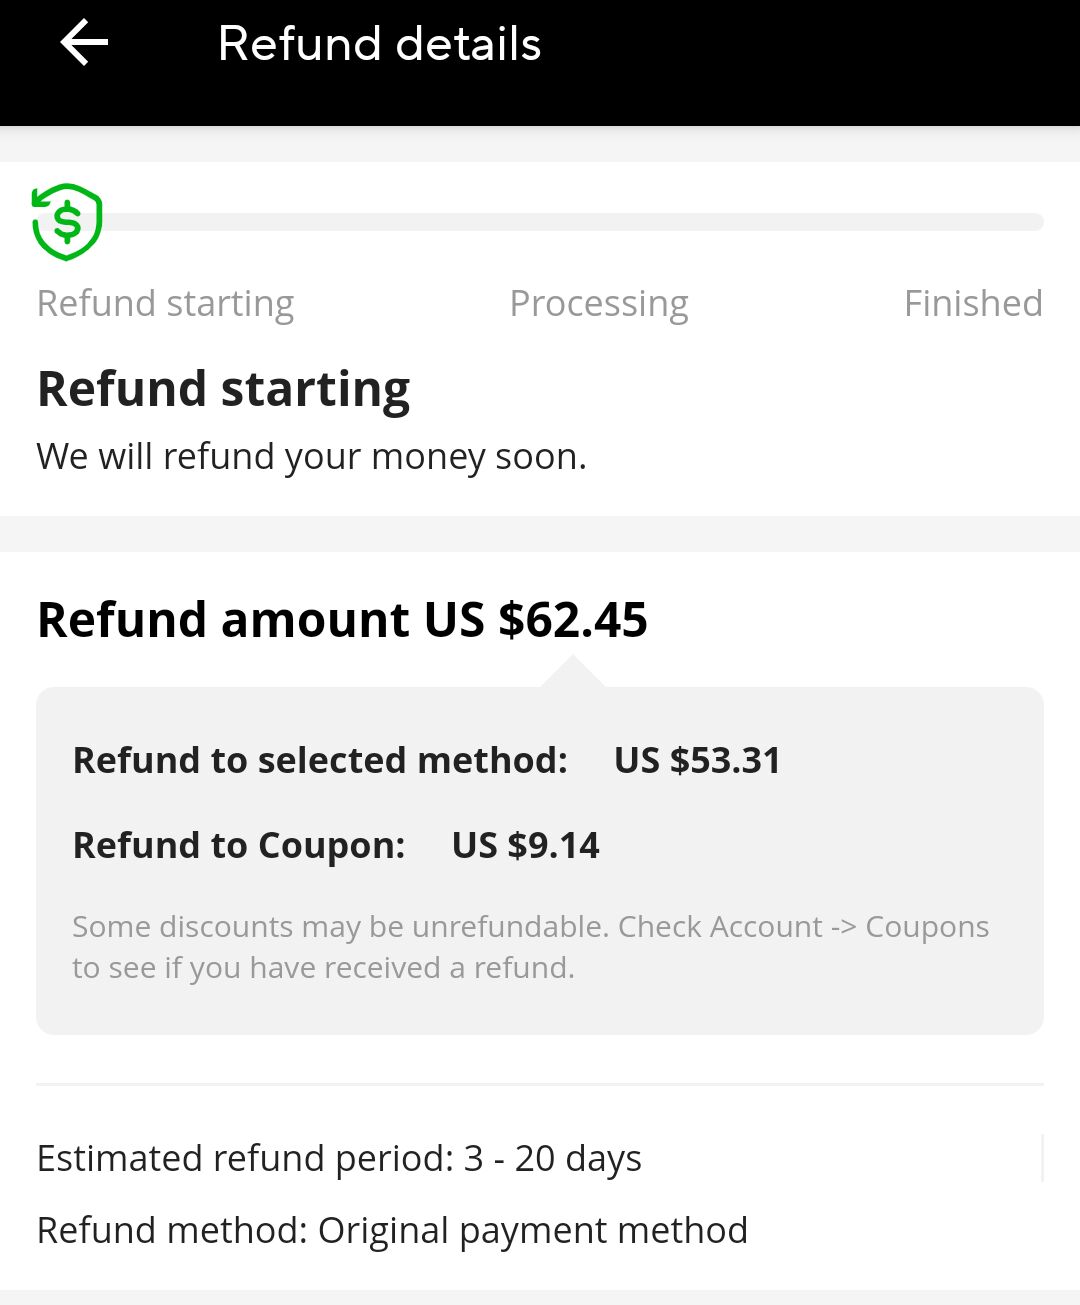The height and width of the screenshot is (1305, 1080).
Task: Click the "Estimated refund period: 3 - 20 days" line
Action: (x=339, y=1158)
